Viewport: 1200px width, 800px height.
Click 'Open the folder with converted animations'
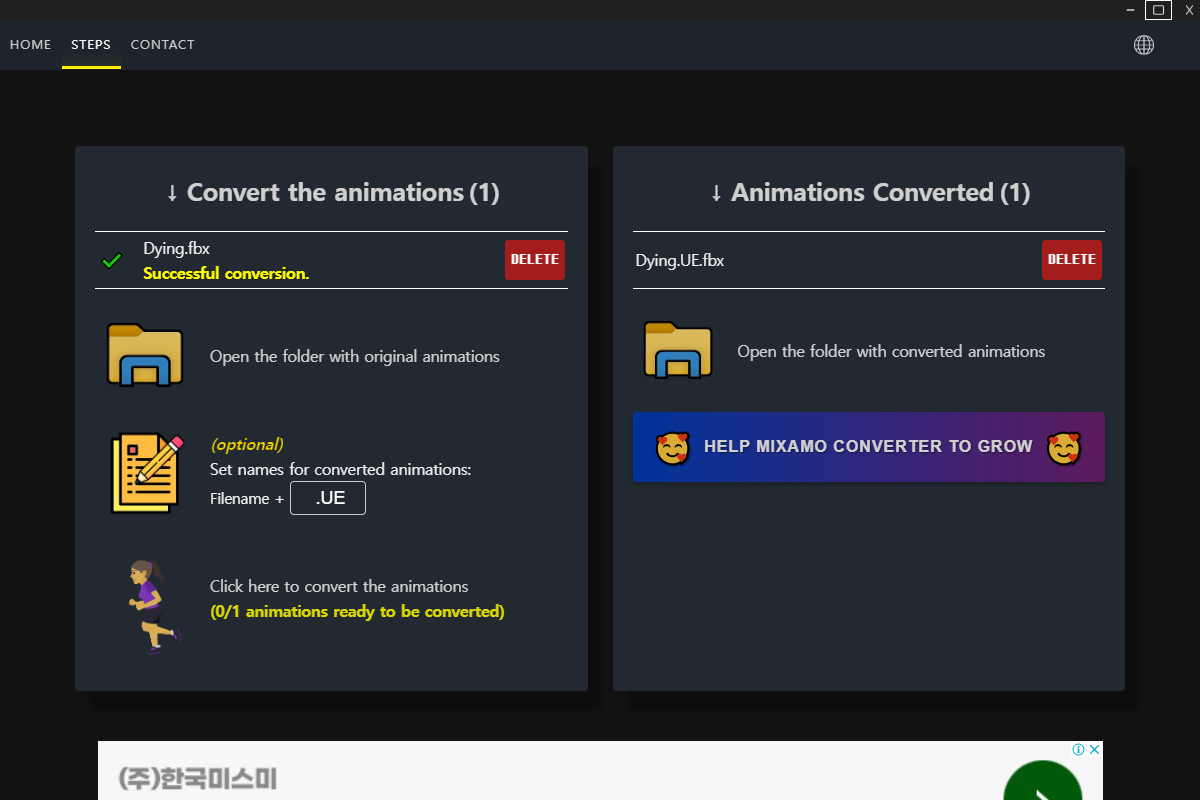click(x=891, y=351)
